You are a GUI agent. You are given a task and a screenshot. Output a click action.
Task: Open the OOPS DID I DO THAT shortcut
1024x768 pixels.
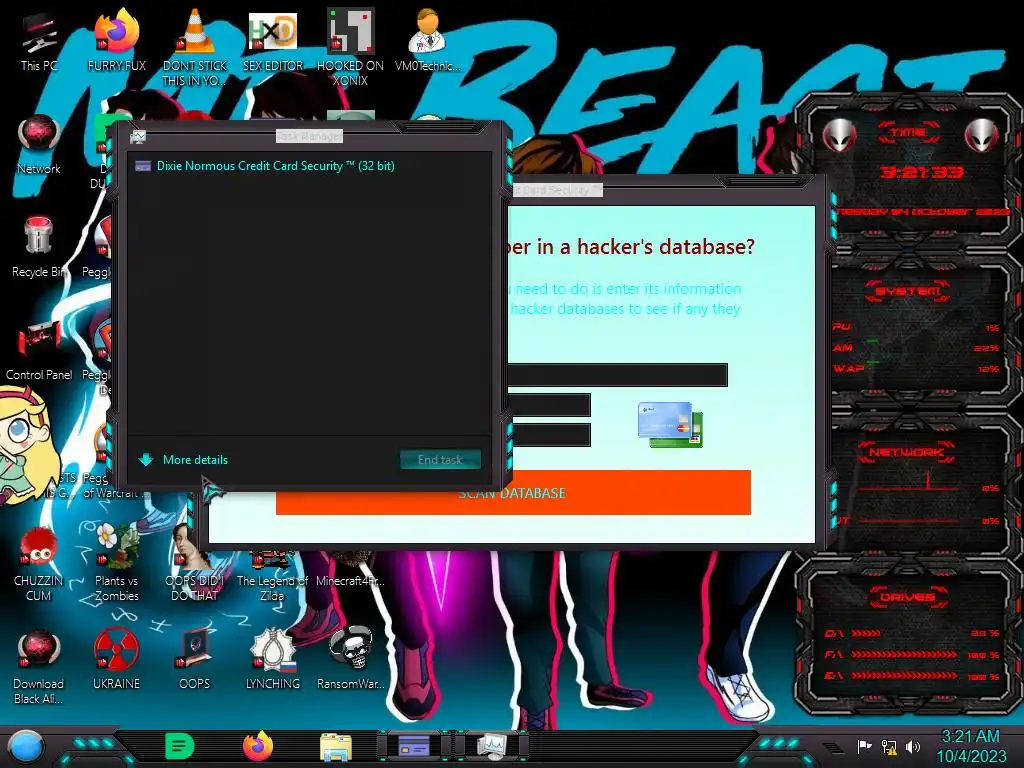pos(195,563)
